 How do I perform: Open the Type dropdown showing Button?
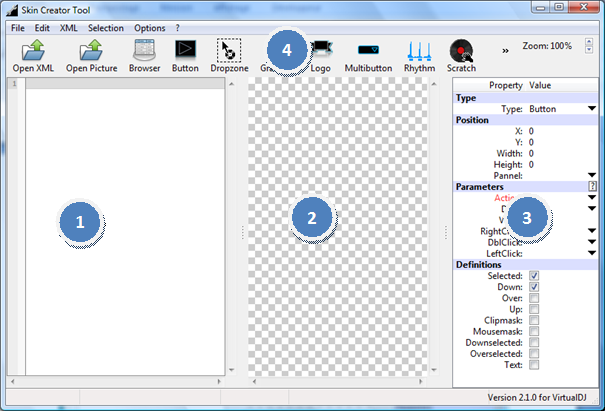(x=592, y=109)
